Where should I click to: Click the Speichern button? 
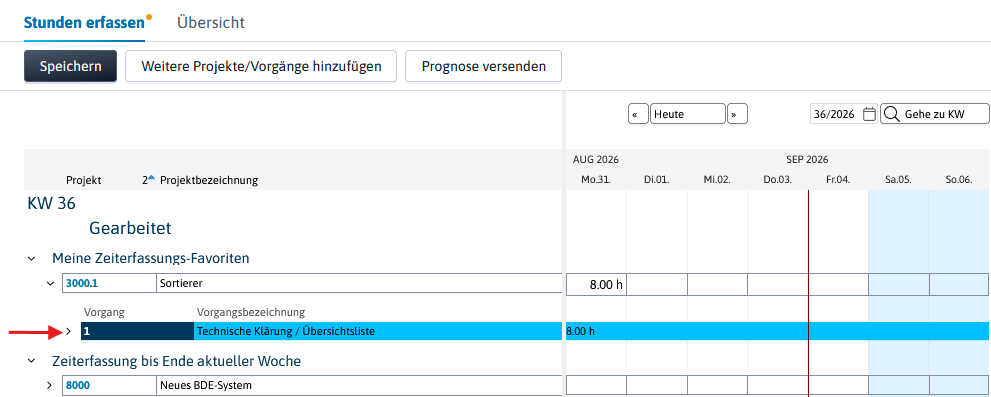[70, 66]
